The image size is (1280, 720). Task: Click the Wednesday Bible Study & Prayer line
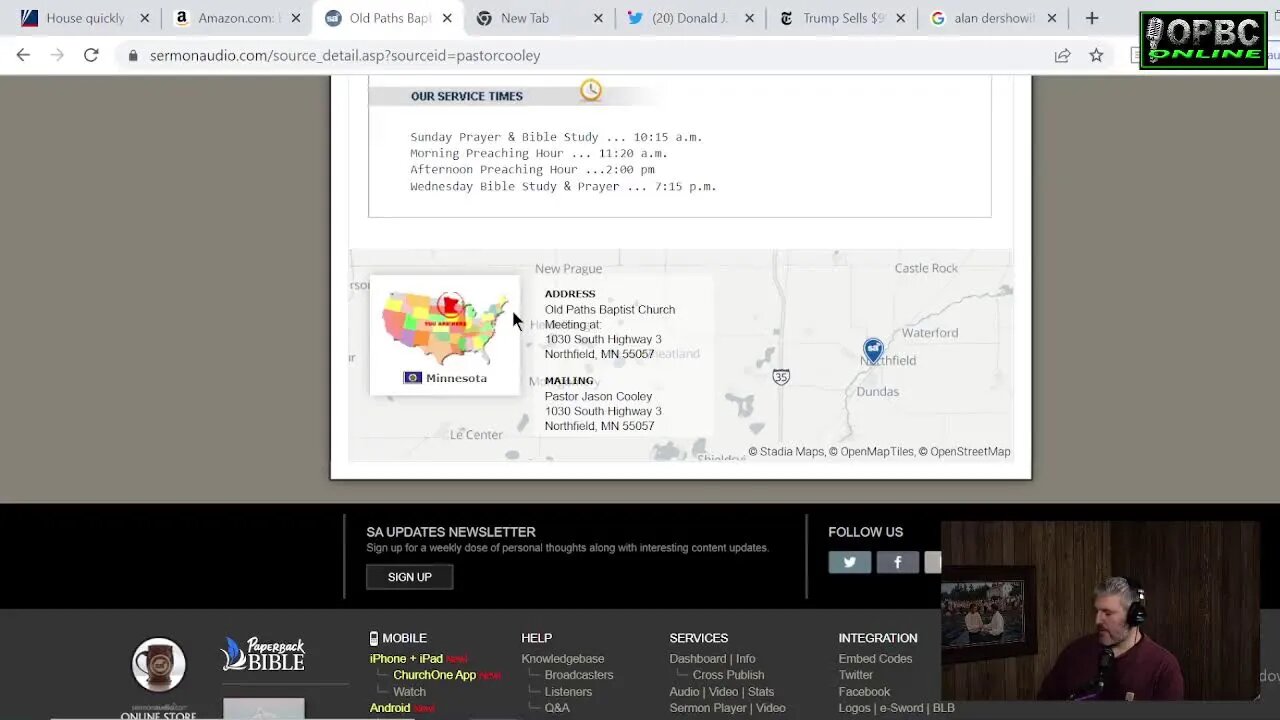(x=563, y=186)
